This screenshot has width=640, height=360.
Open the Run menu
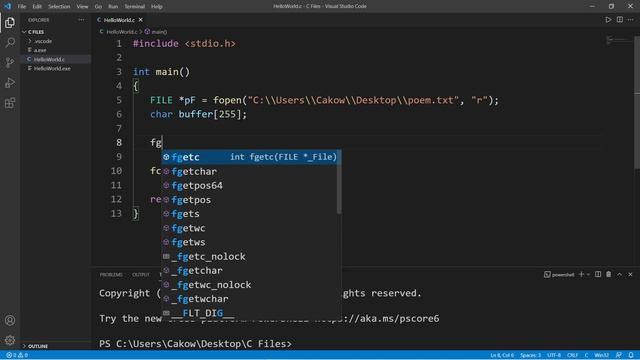113,7
